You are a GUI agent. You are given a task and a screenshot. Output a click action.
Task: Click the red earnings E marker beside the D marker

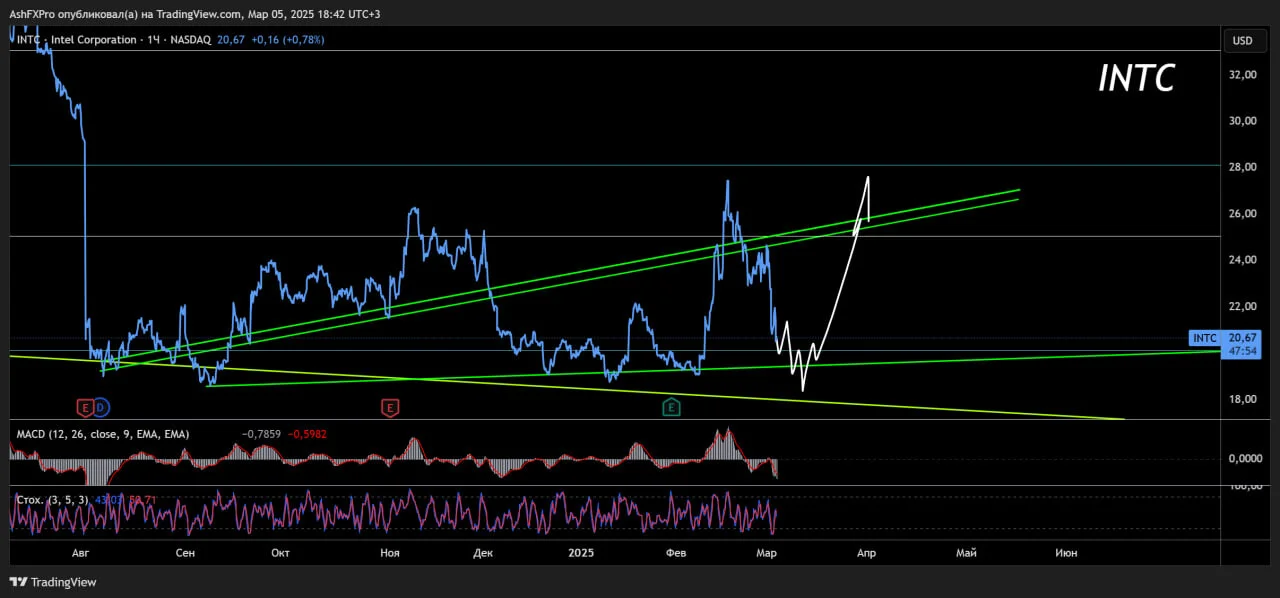[x=85, y=407]
